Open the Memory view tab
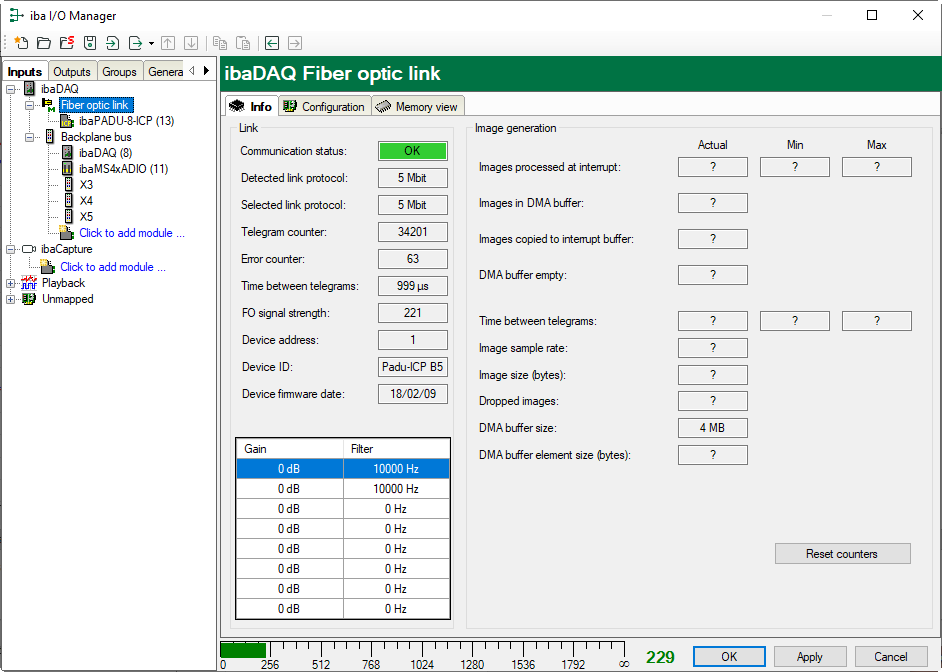 pos(417,107)
